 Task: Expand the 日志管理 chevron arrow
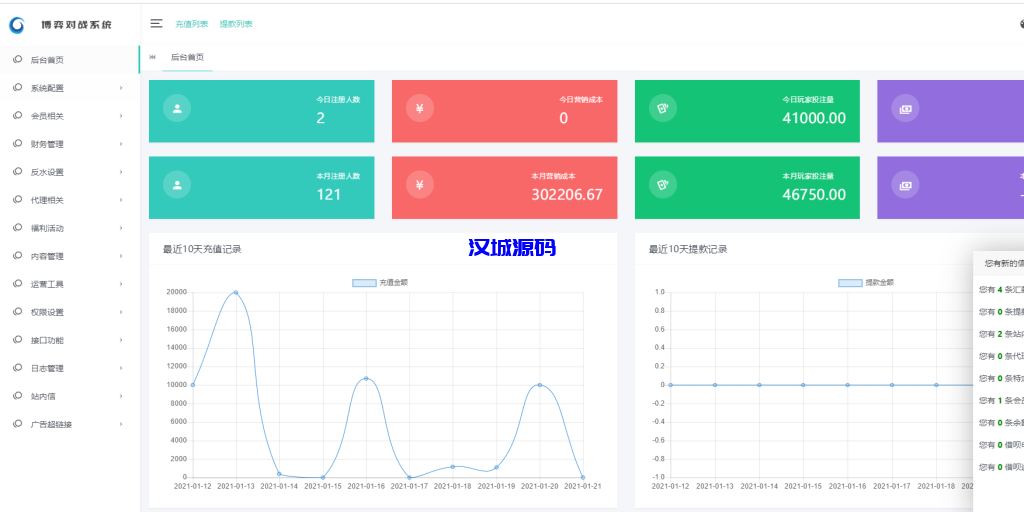[x=121, y=368]
